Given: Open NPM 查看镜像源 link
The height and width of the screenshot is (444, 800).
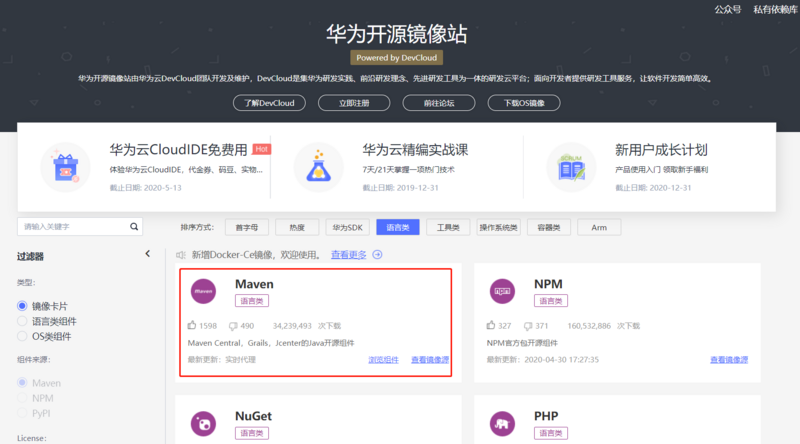Looking at the screenshot, I should [x=729, y=360].
